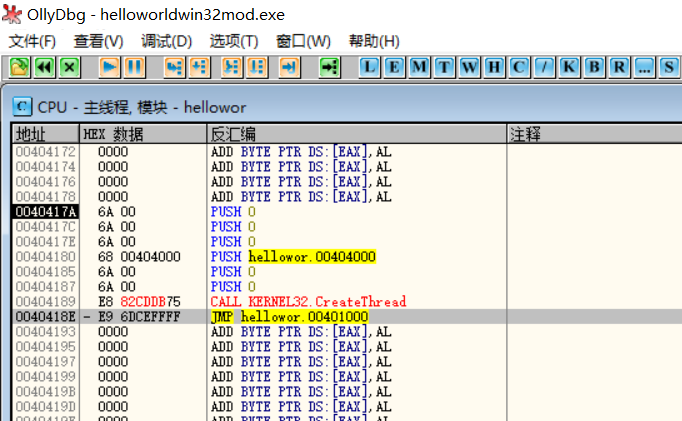Screen dimensions: 682x421
Task: Click address 0040419B
Action: 46,392
